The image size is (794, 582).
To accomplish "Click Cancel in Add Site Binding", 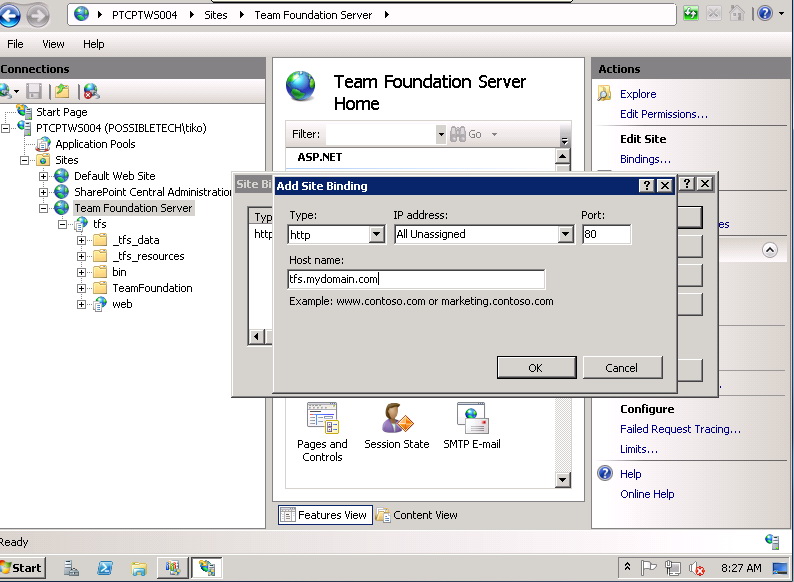I will click(x=622, y=368).
